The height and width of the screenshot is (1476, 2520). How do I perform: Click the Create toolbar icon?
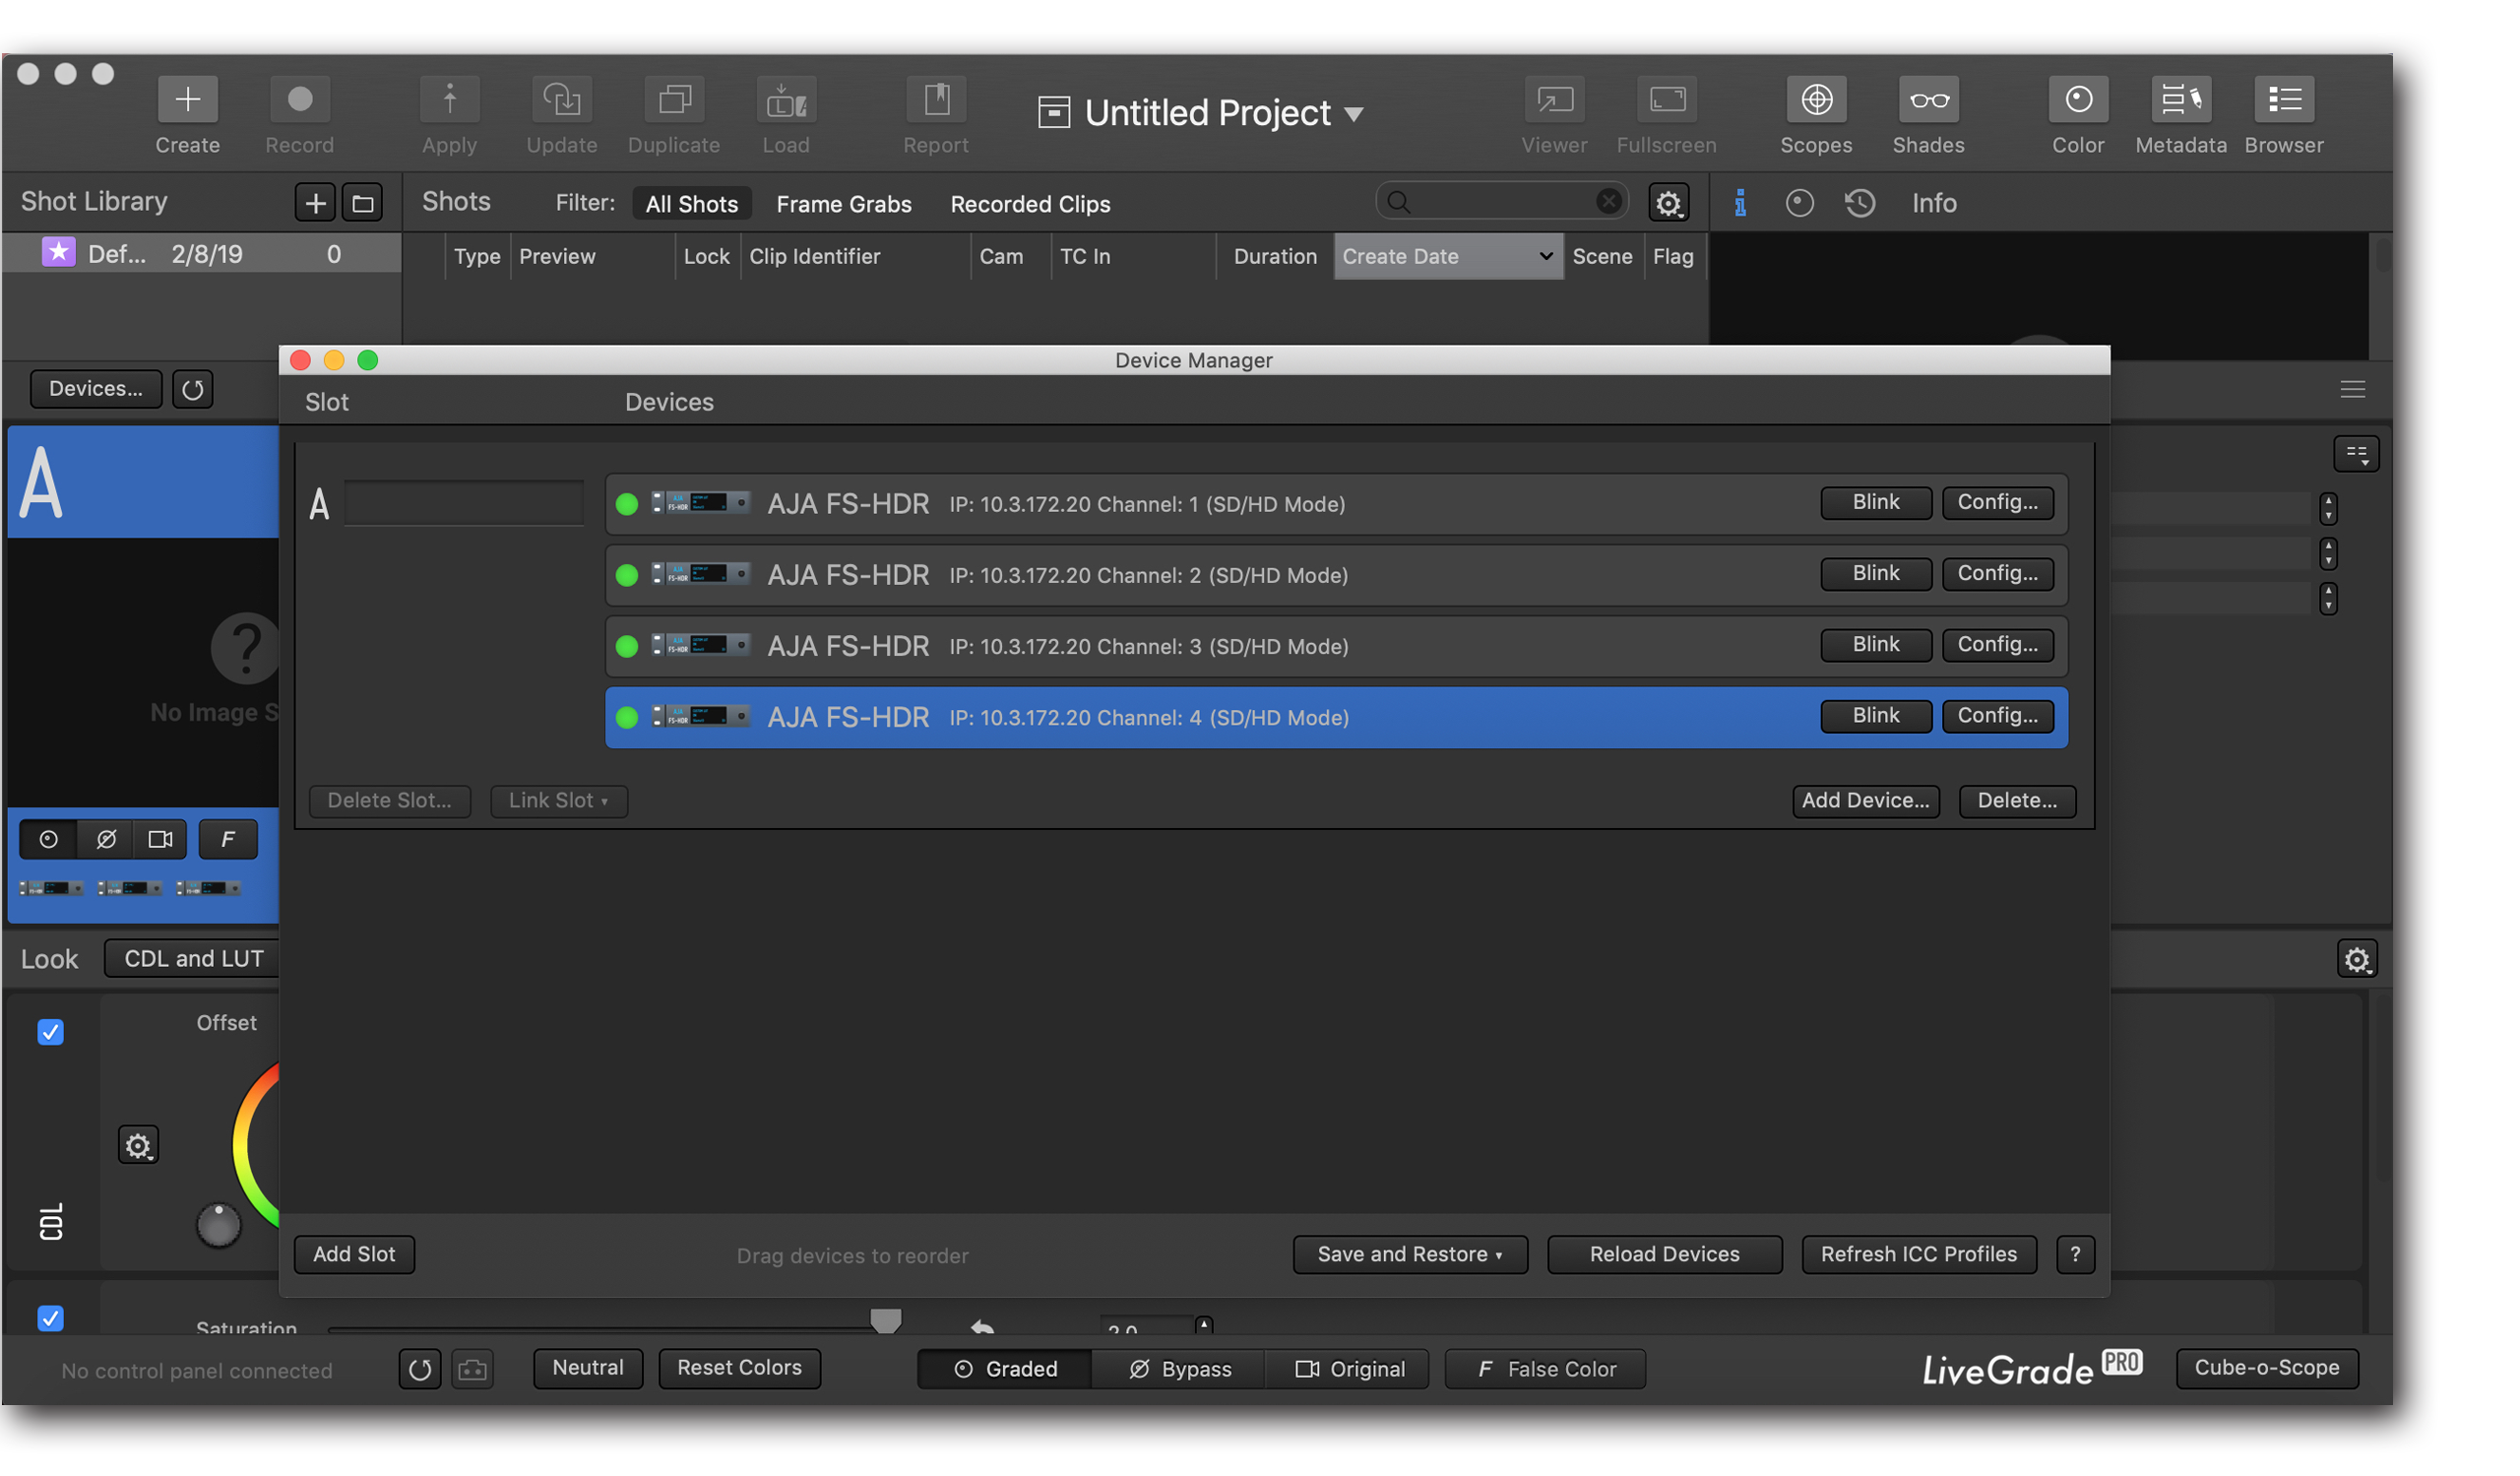187,100
